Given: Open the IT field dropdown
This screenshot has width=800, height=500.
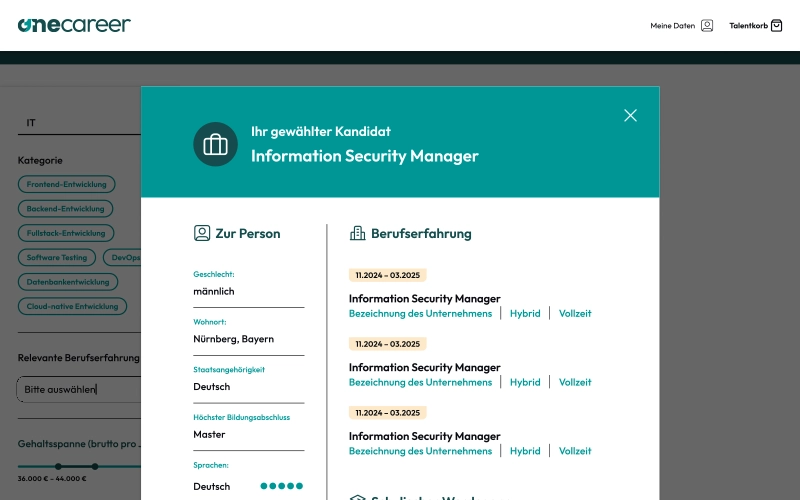Looking at the screenshot, I should pos(79,123).
